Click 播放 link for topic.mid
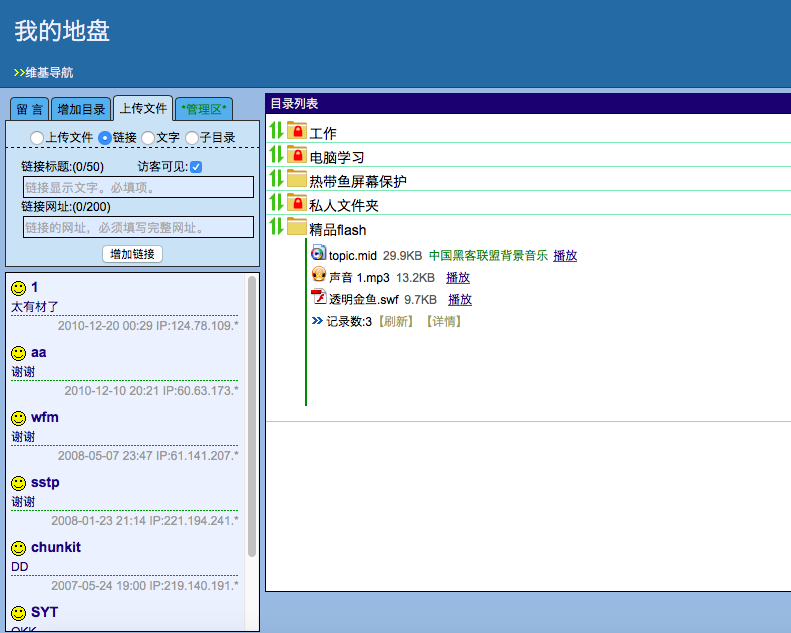791x633 pixels. pos(565,255)
